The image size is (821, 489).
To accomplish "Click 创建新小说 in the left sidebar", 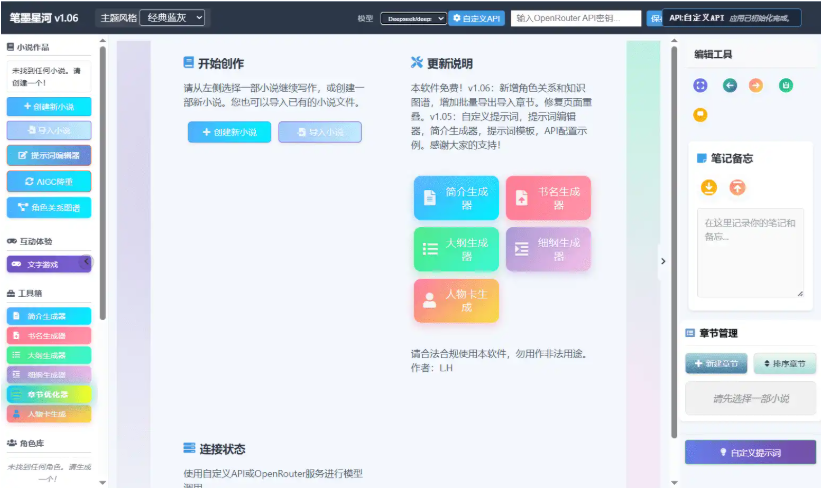I will point(49,106).
